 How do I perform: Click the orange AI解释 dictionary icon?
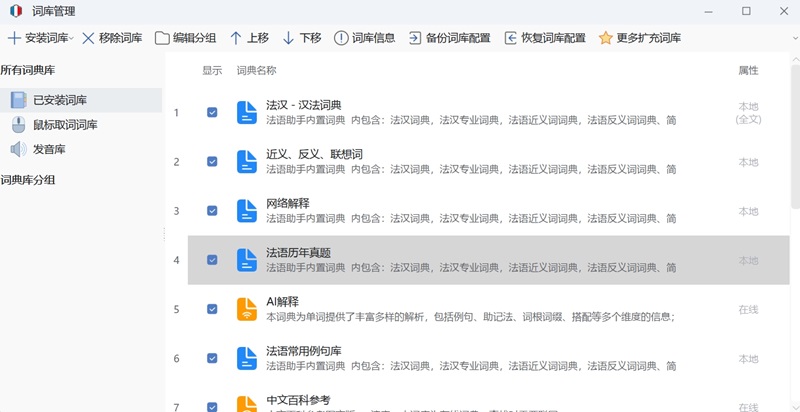pyautogui.click(x=247, y=309)
